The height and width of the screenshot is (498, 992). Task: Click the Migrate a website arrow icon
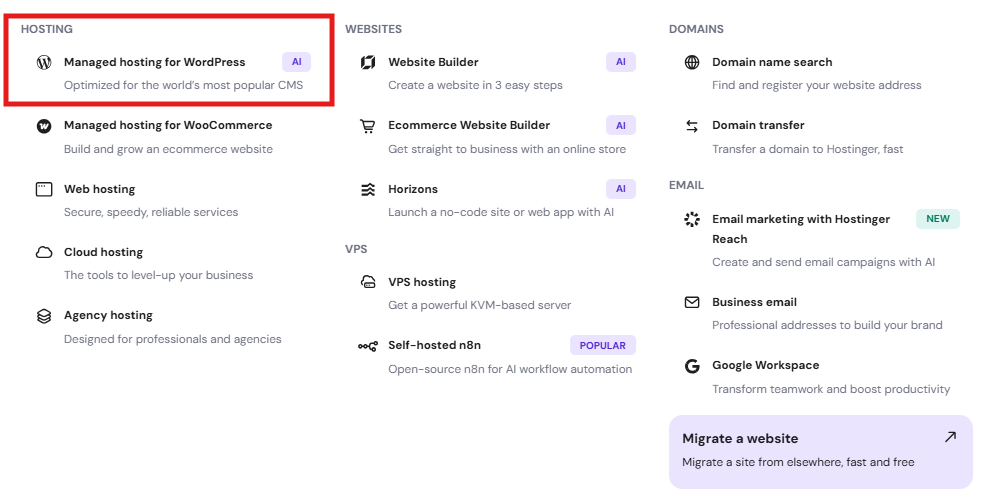point(950,437)
